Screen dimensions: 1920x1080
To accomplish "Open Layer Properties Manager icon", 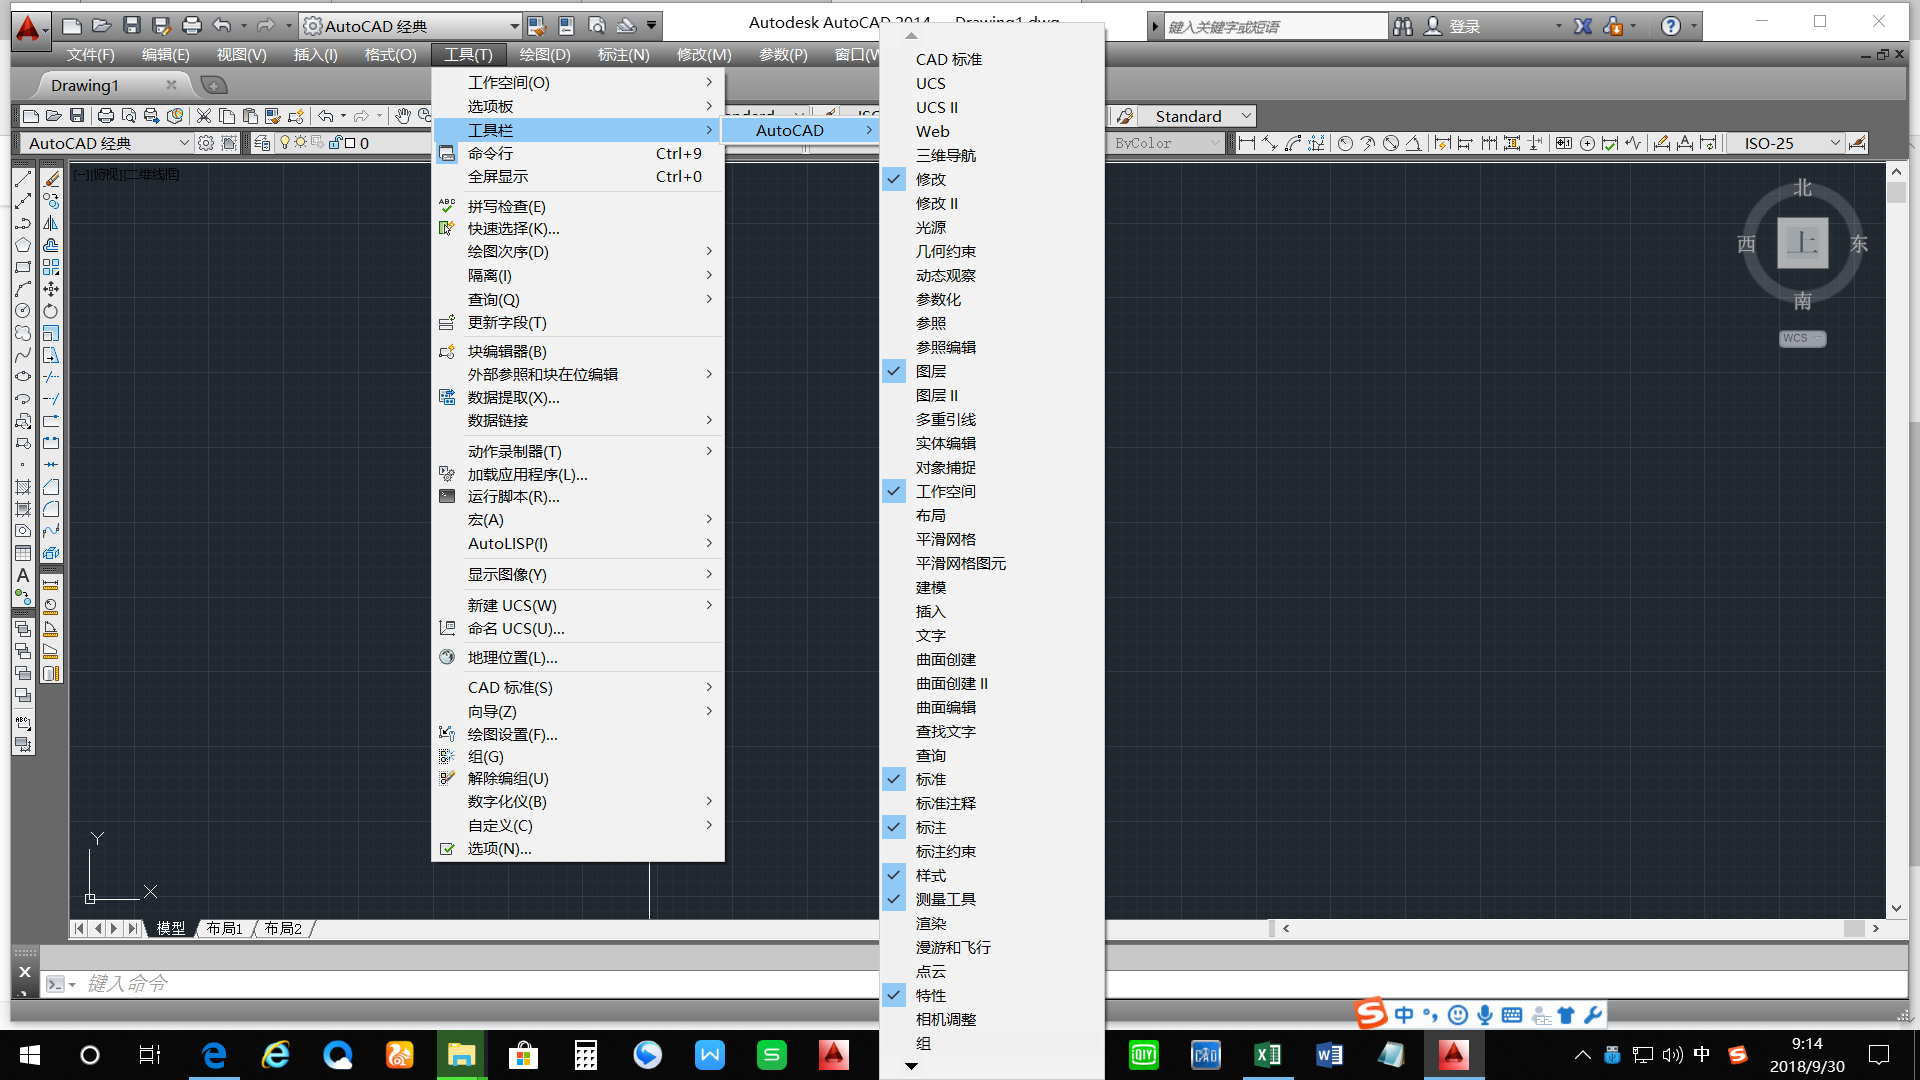I will coord(262,143).
